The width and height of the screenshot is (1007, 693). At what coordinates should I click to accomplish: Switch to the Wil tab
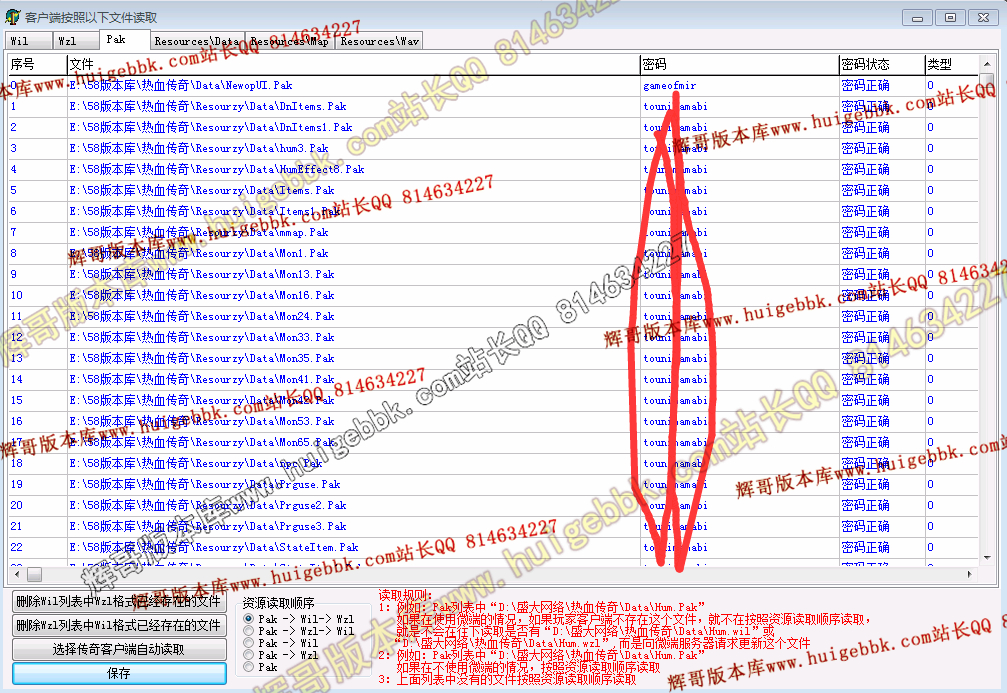click(19, 41)
